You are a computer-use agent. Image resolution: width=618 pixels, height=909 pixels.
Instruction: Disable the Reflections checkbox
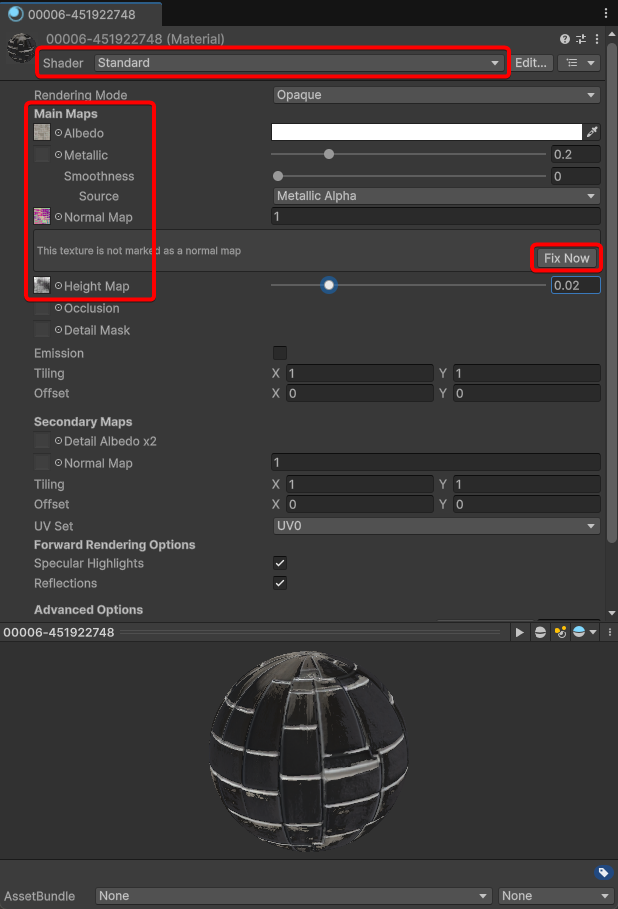280,584
